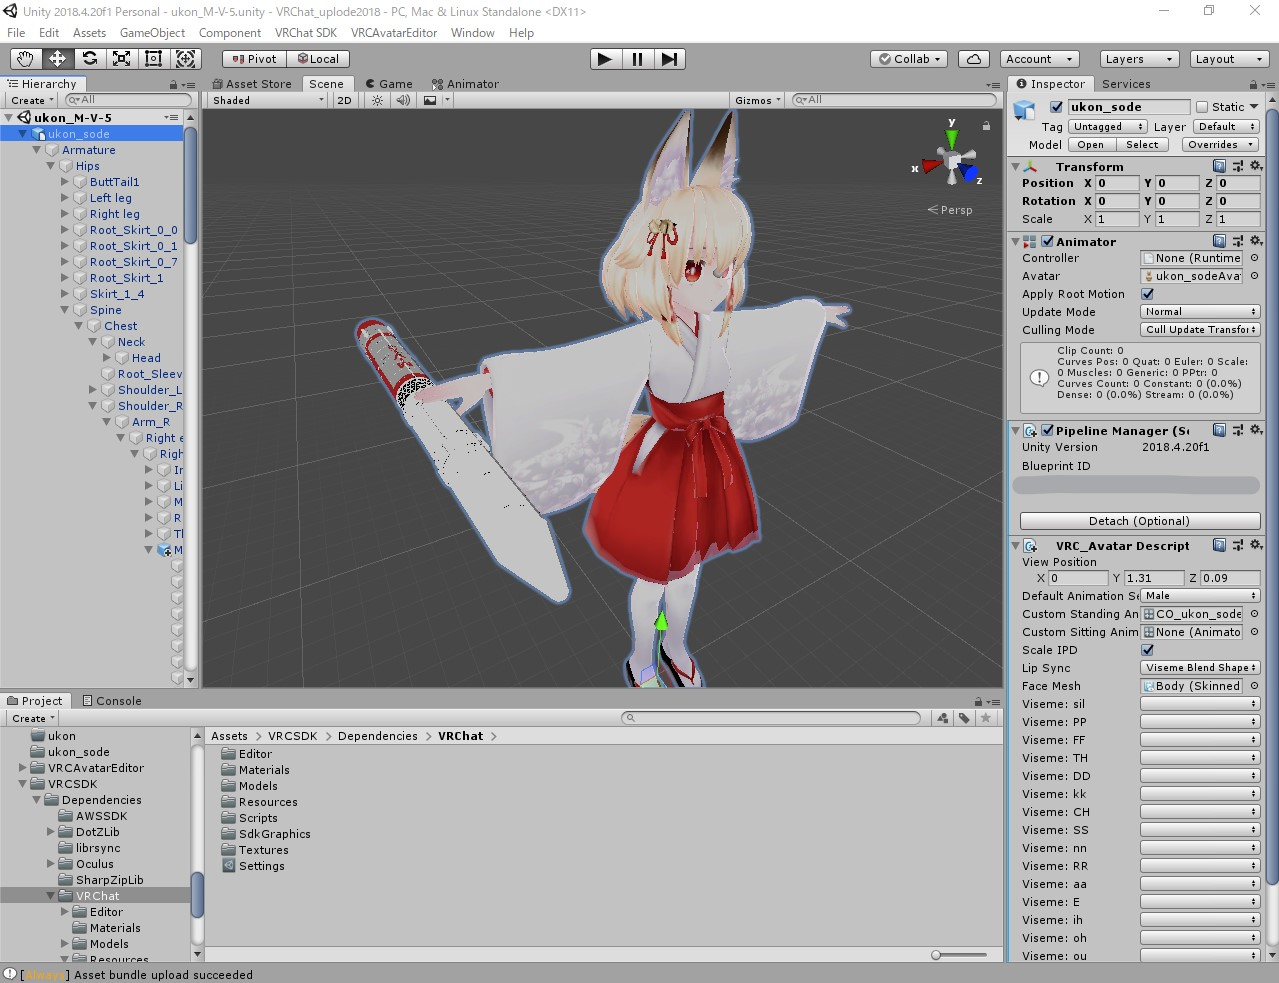The height and width of the screenshot is (983, 1279).
Task: Click search by type icon in Project
Action: click(x=942, y=718)
